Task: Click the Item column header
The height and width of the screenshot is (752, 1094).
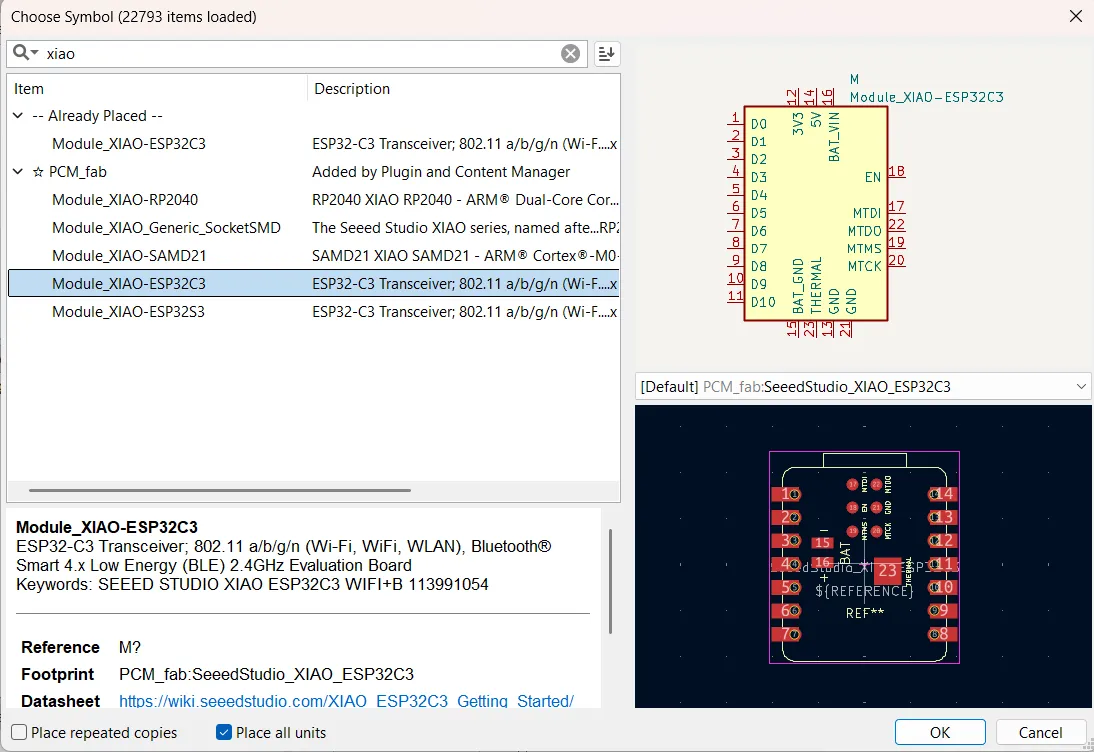Action: 28,88
